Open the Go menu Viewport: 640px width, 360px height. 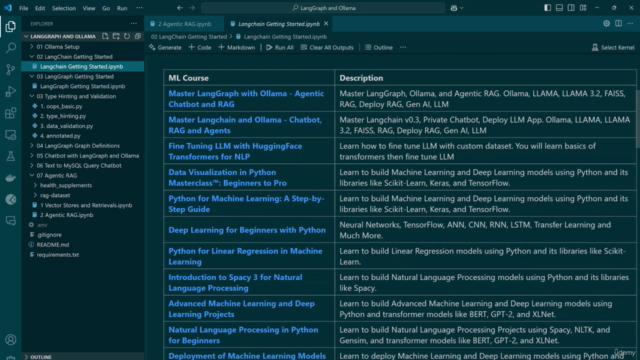106,8
